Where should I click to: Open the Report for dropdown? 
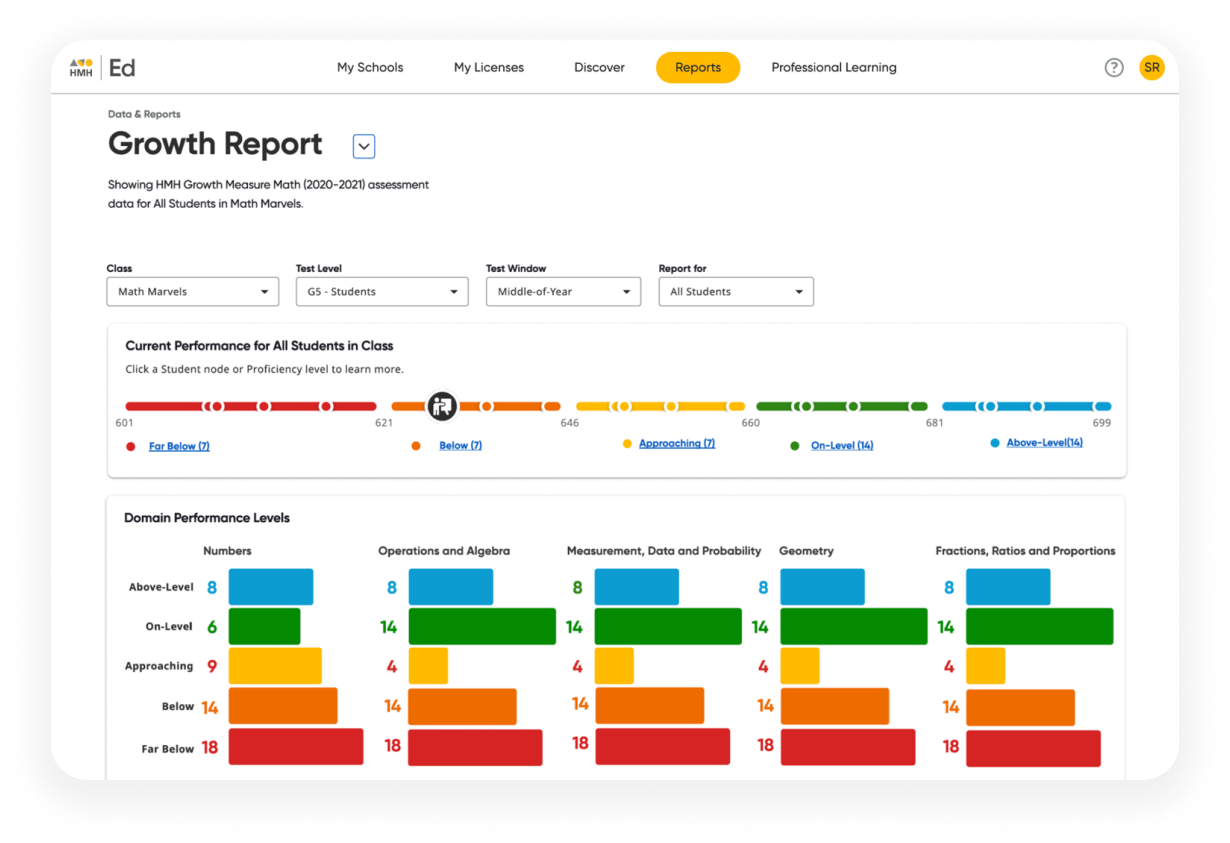tap(736, 291)
